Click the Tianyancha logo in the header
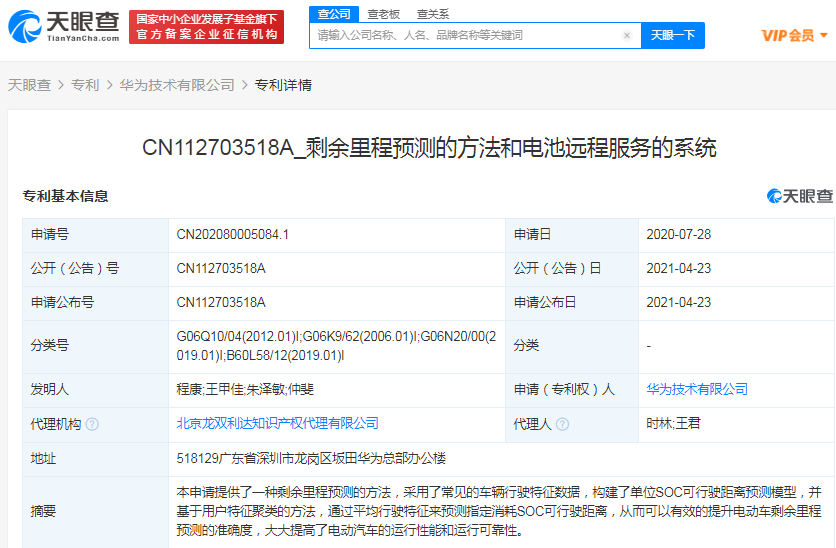 pos(66,27)
